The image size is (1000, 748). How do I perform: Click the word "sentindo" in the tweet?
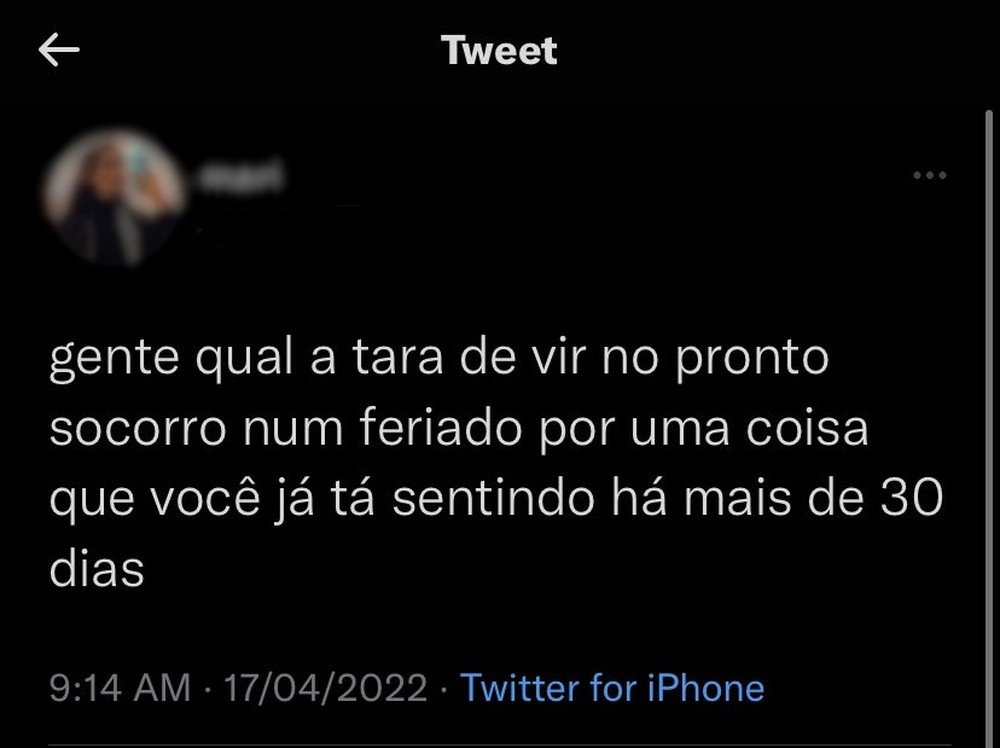point(494,497)
